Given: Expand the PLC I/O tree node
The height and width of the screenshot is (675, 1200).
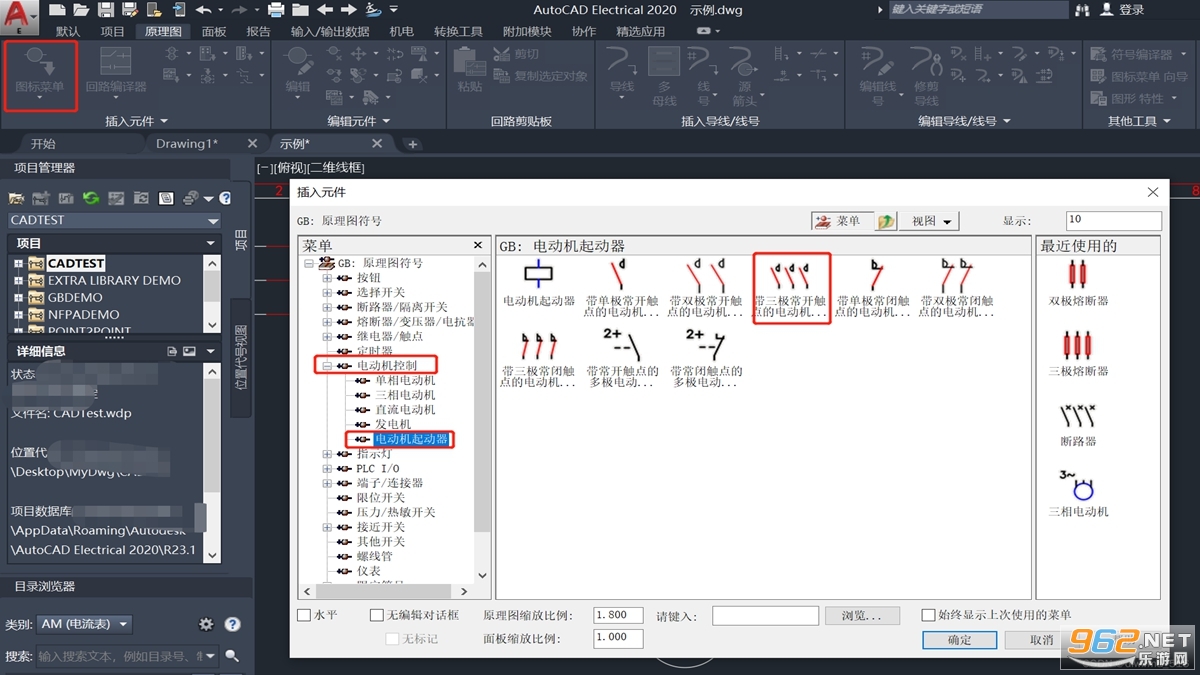Looking at the screenshot, I should click(327, 468).
